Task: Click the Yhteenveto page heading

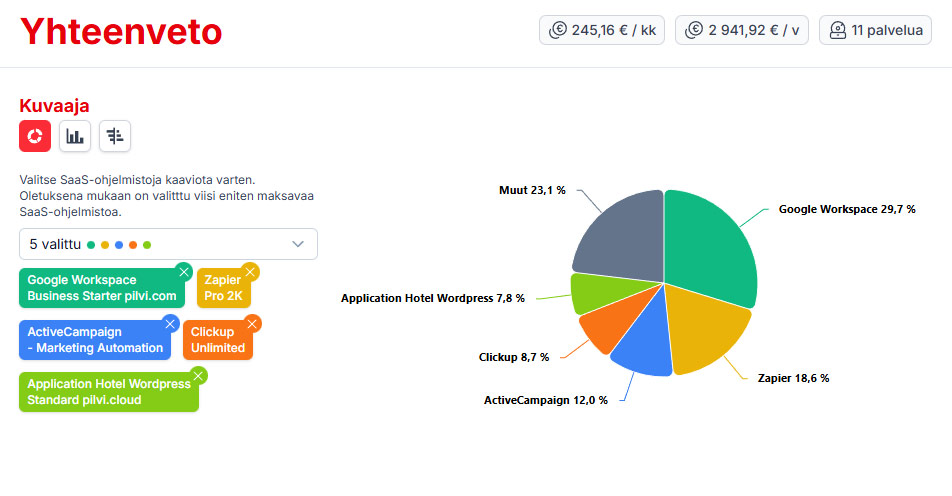Action: (121, 32)
